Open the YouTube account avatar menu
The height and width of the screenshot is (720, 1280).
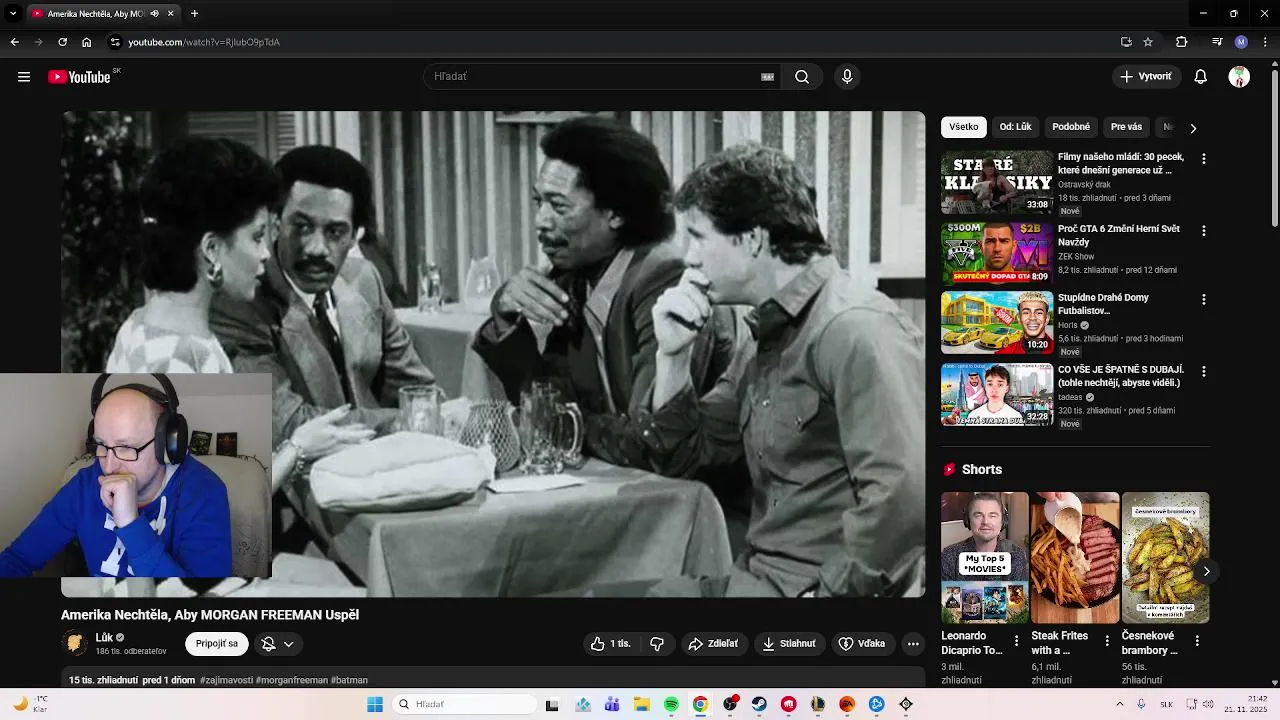(x=1239, y=77)
